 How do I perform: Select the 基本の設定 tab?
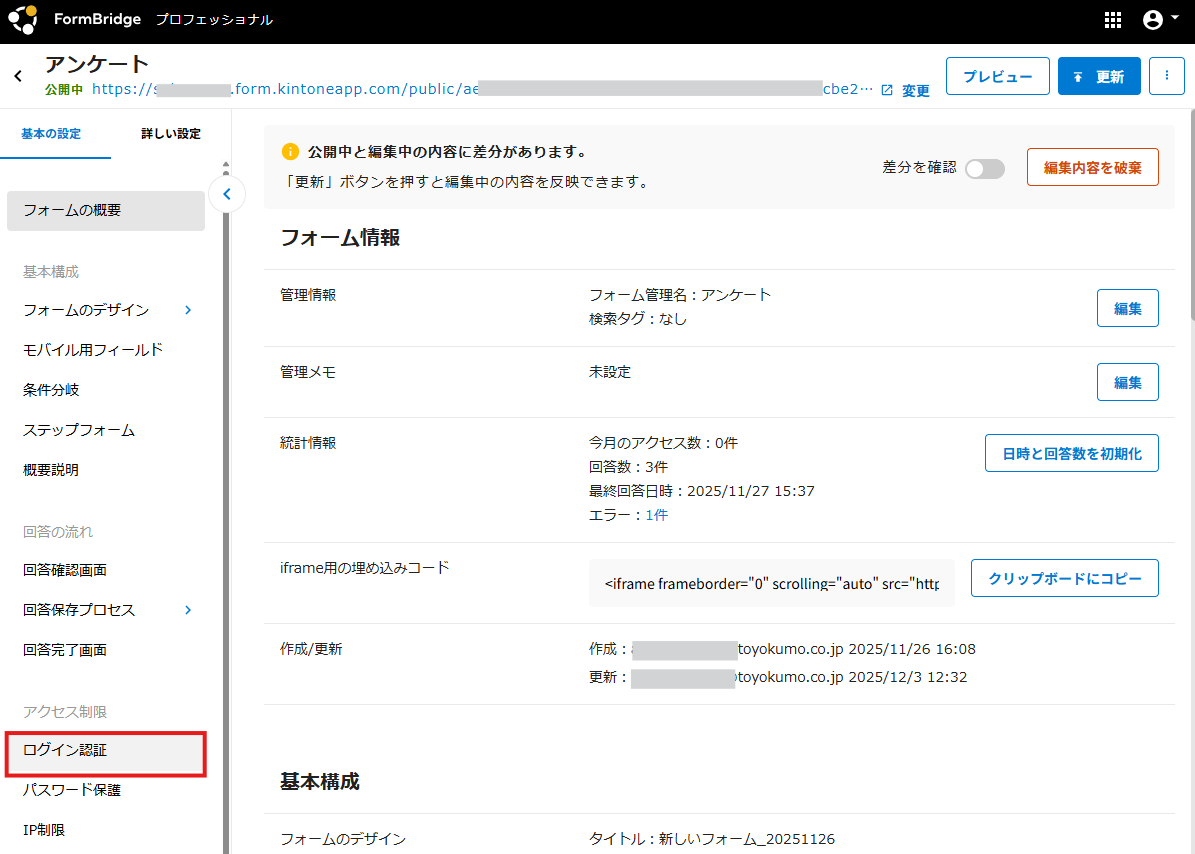[x=51, y=134]
